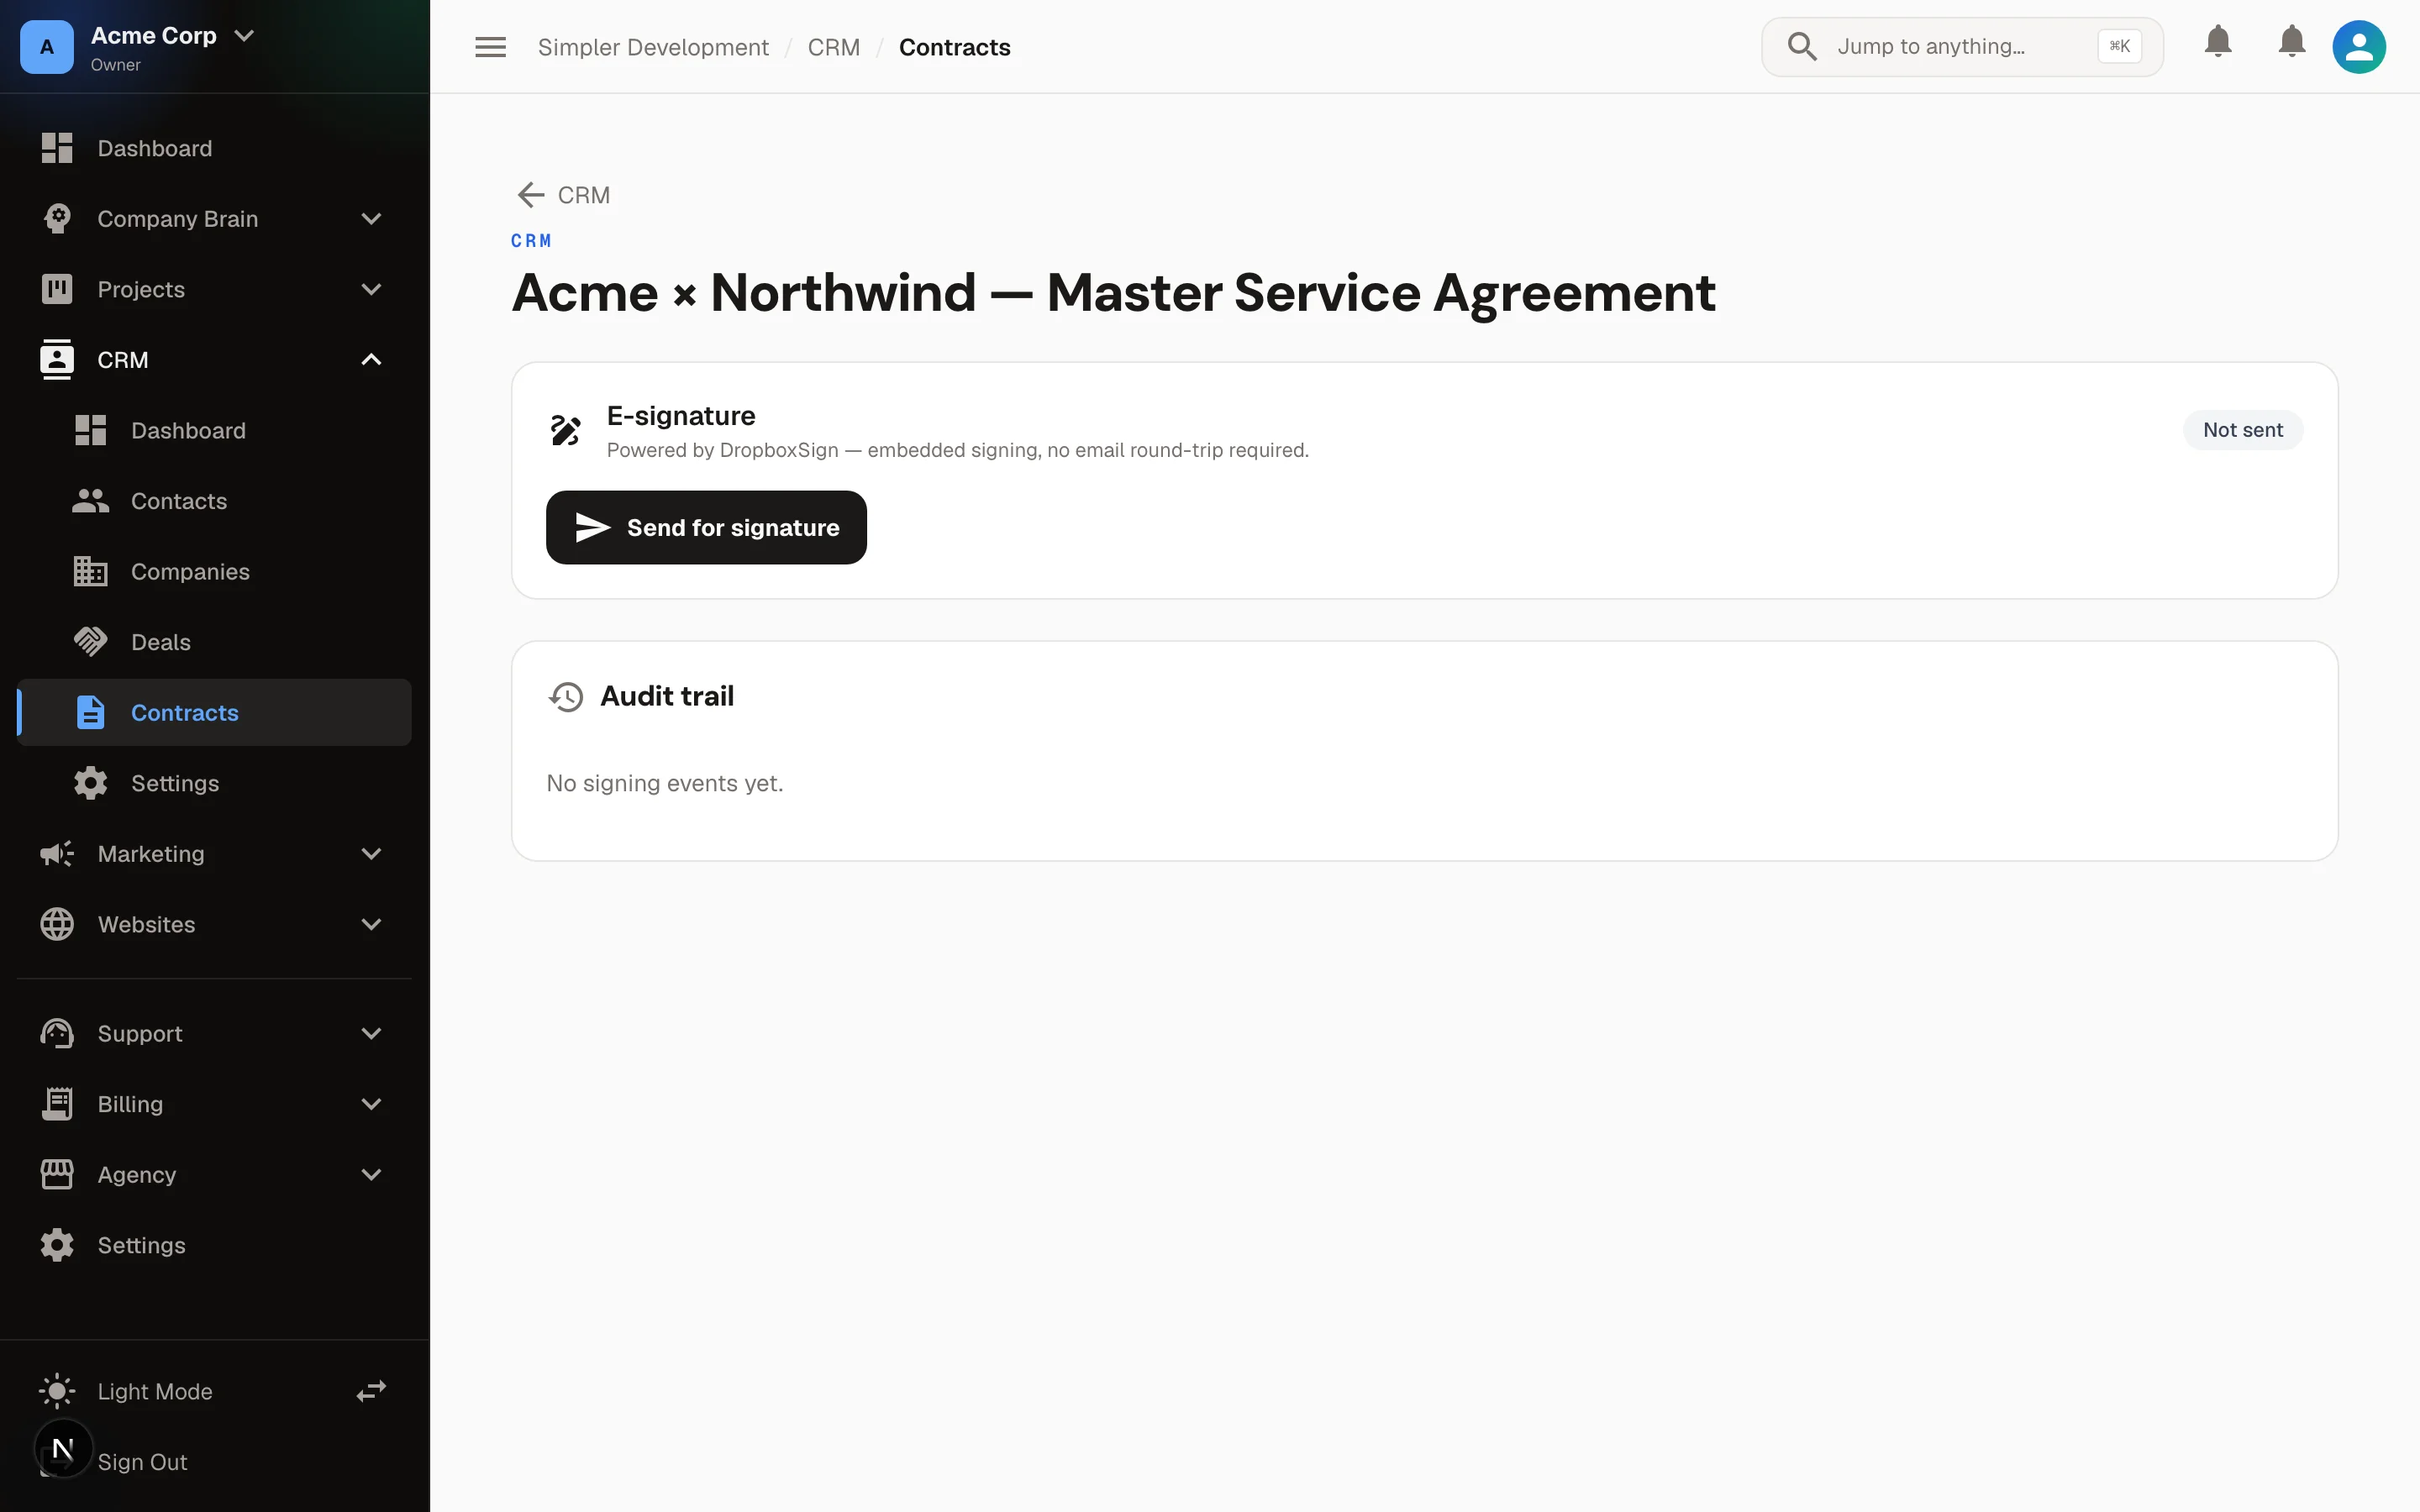
Task: Click the blue CRM label above the title
Action: pyautogui.click(x=531, y=241)
